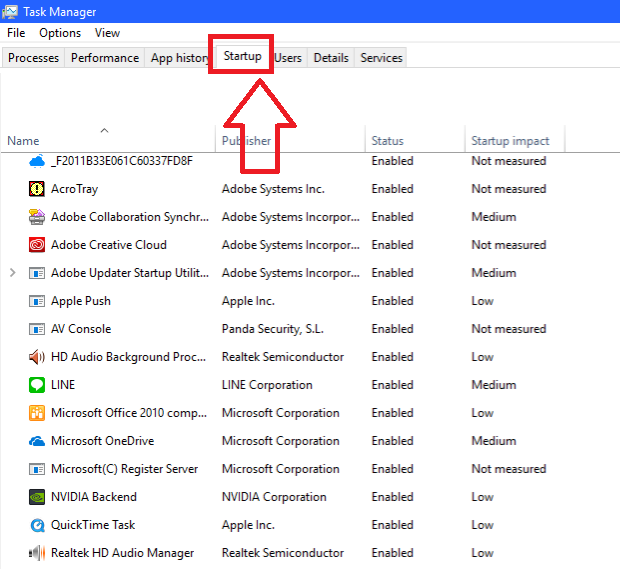The image size is (620, 569).
Task: Select the Microsoft Office 2010 comp... entry
Action: 129,413
